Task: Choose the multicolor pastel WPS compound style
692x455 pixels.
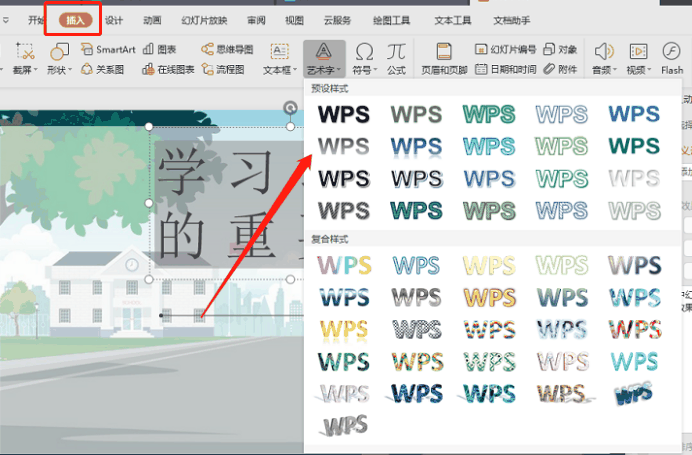Action: (344, 265)
